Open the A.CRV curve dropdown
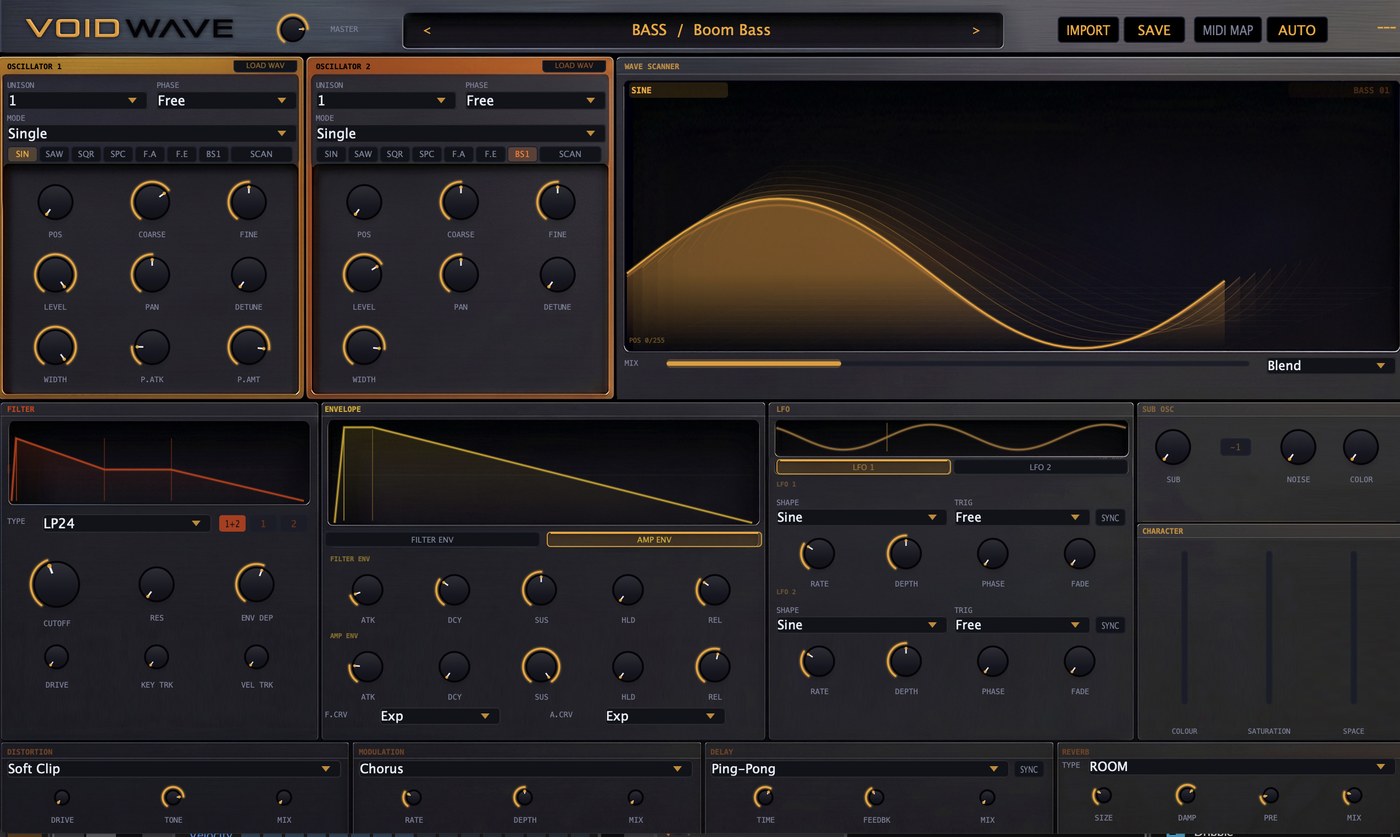 click(x=663, y=716)
